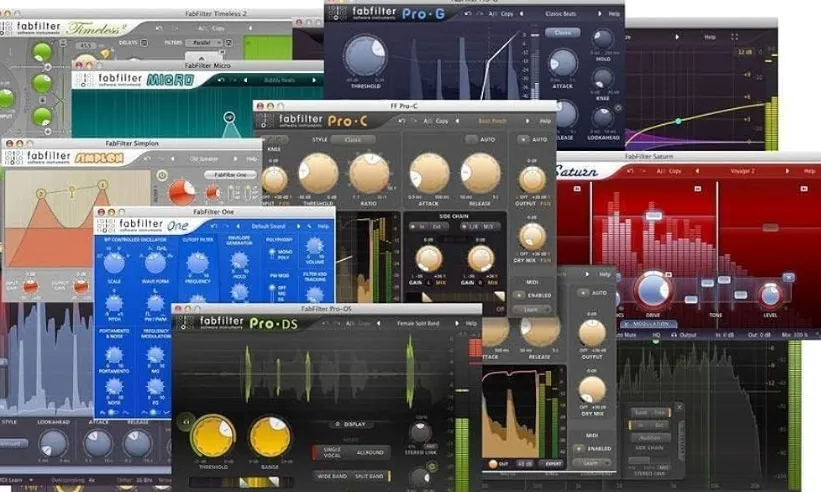The image size is (821, 492).
Task: Switch Pro-C side chain to M/S
Action: (488, 227)
